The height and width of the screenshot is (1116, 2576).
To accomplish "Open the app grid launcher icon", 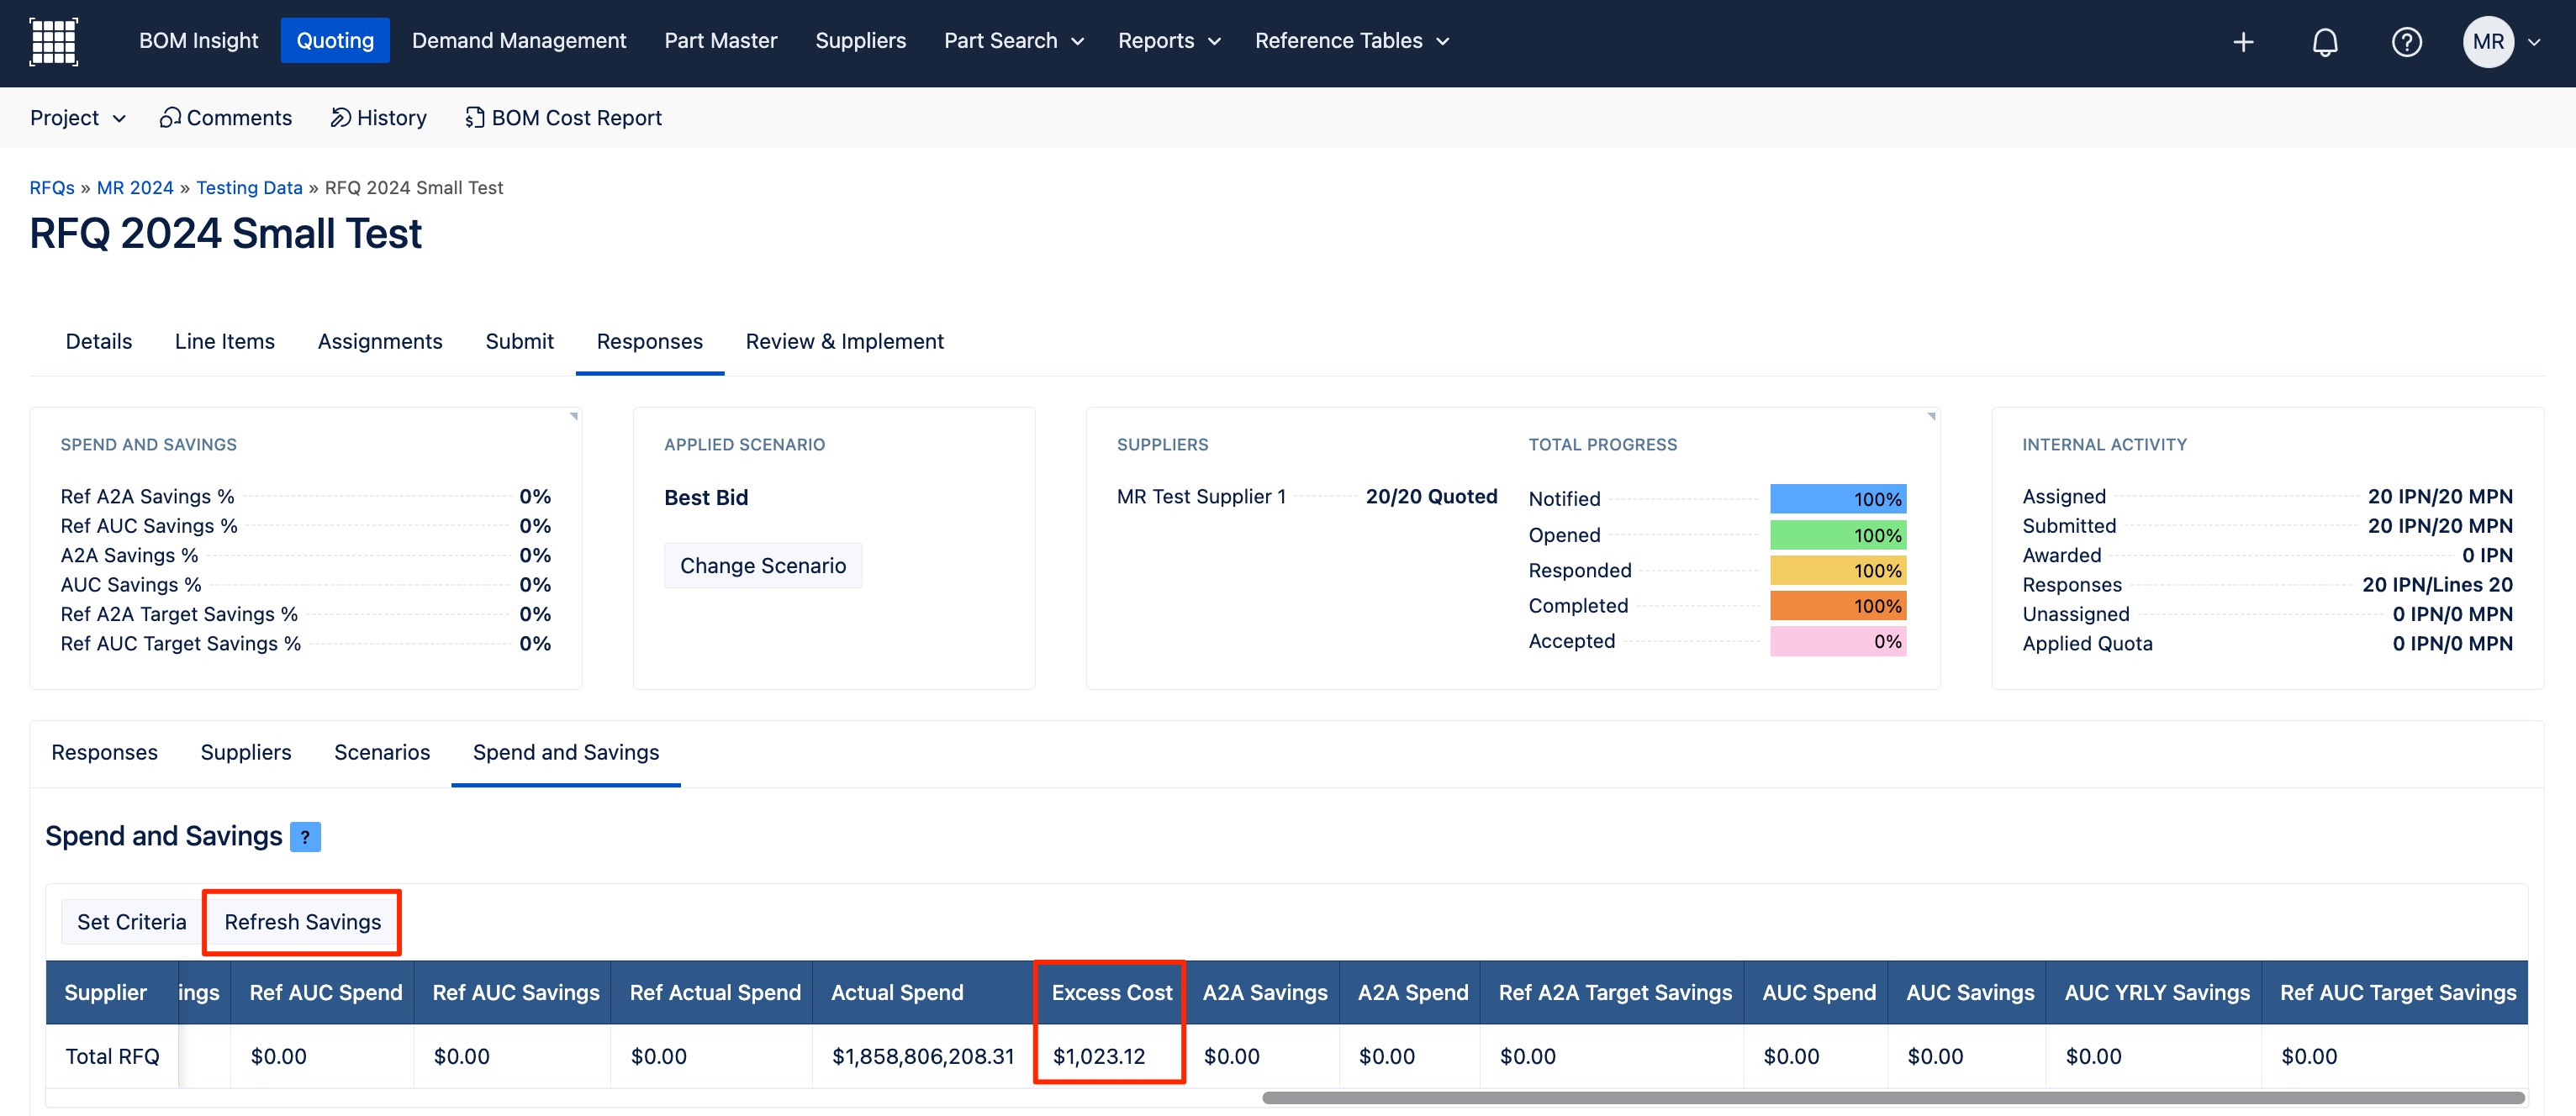I will 54,41.
